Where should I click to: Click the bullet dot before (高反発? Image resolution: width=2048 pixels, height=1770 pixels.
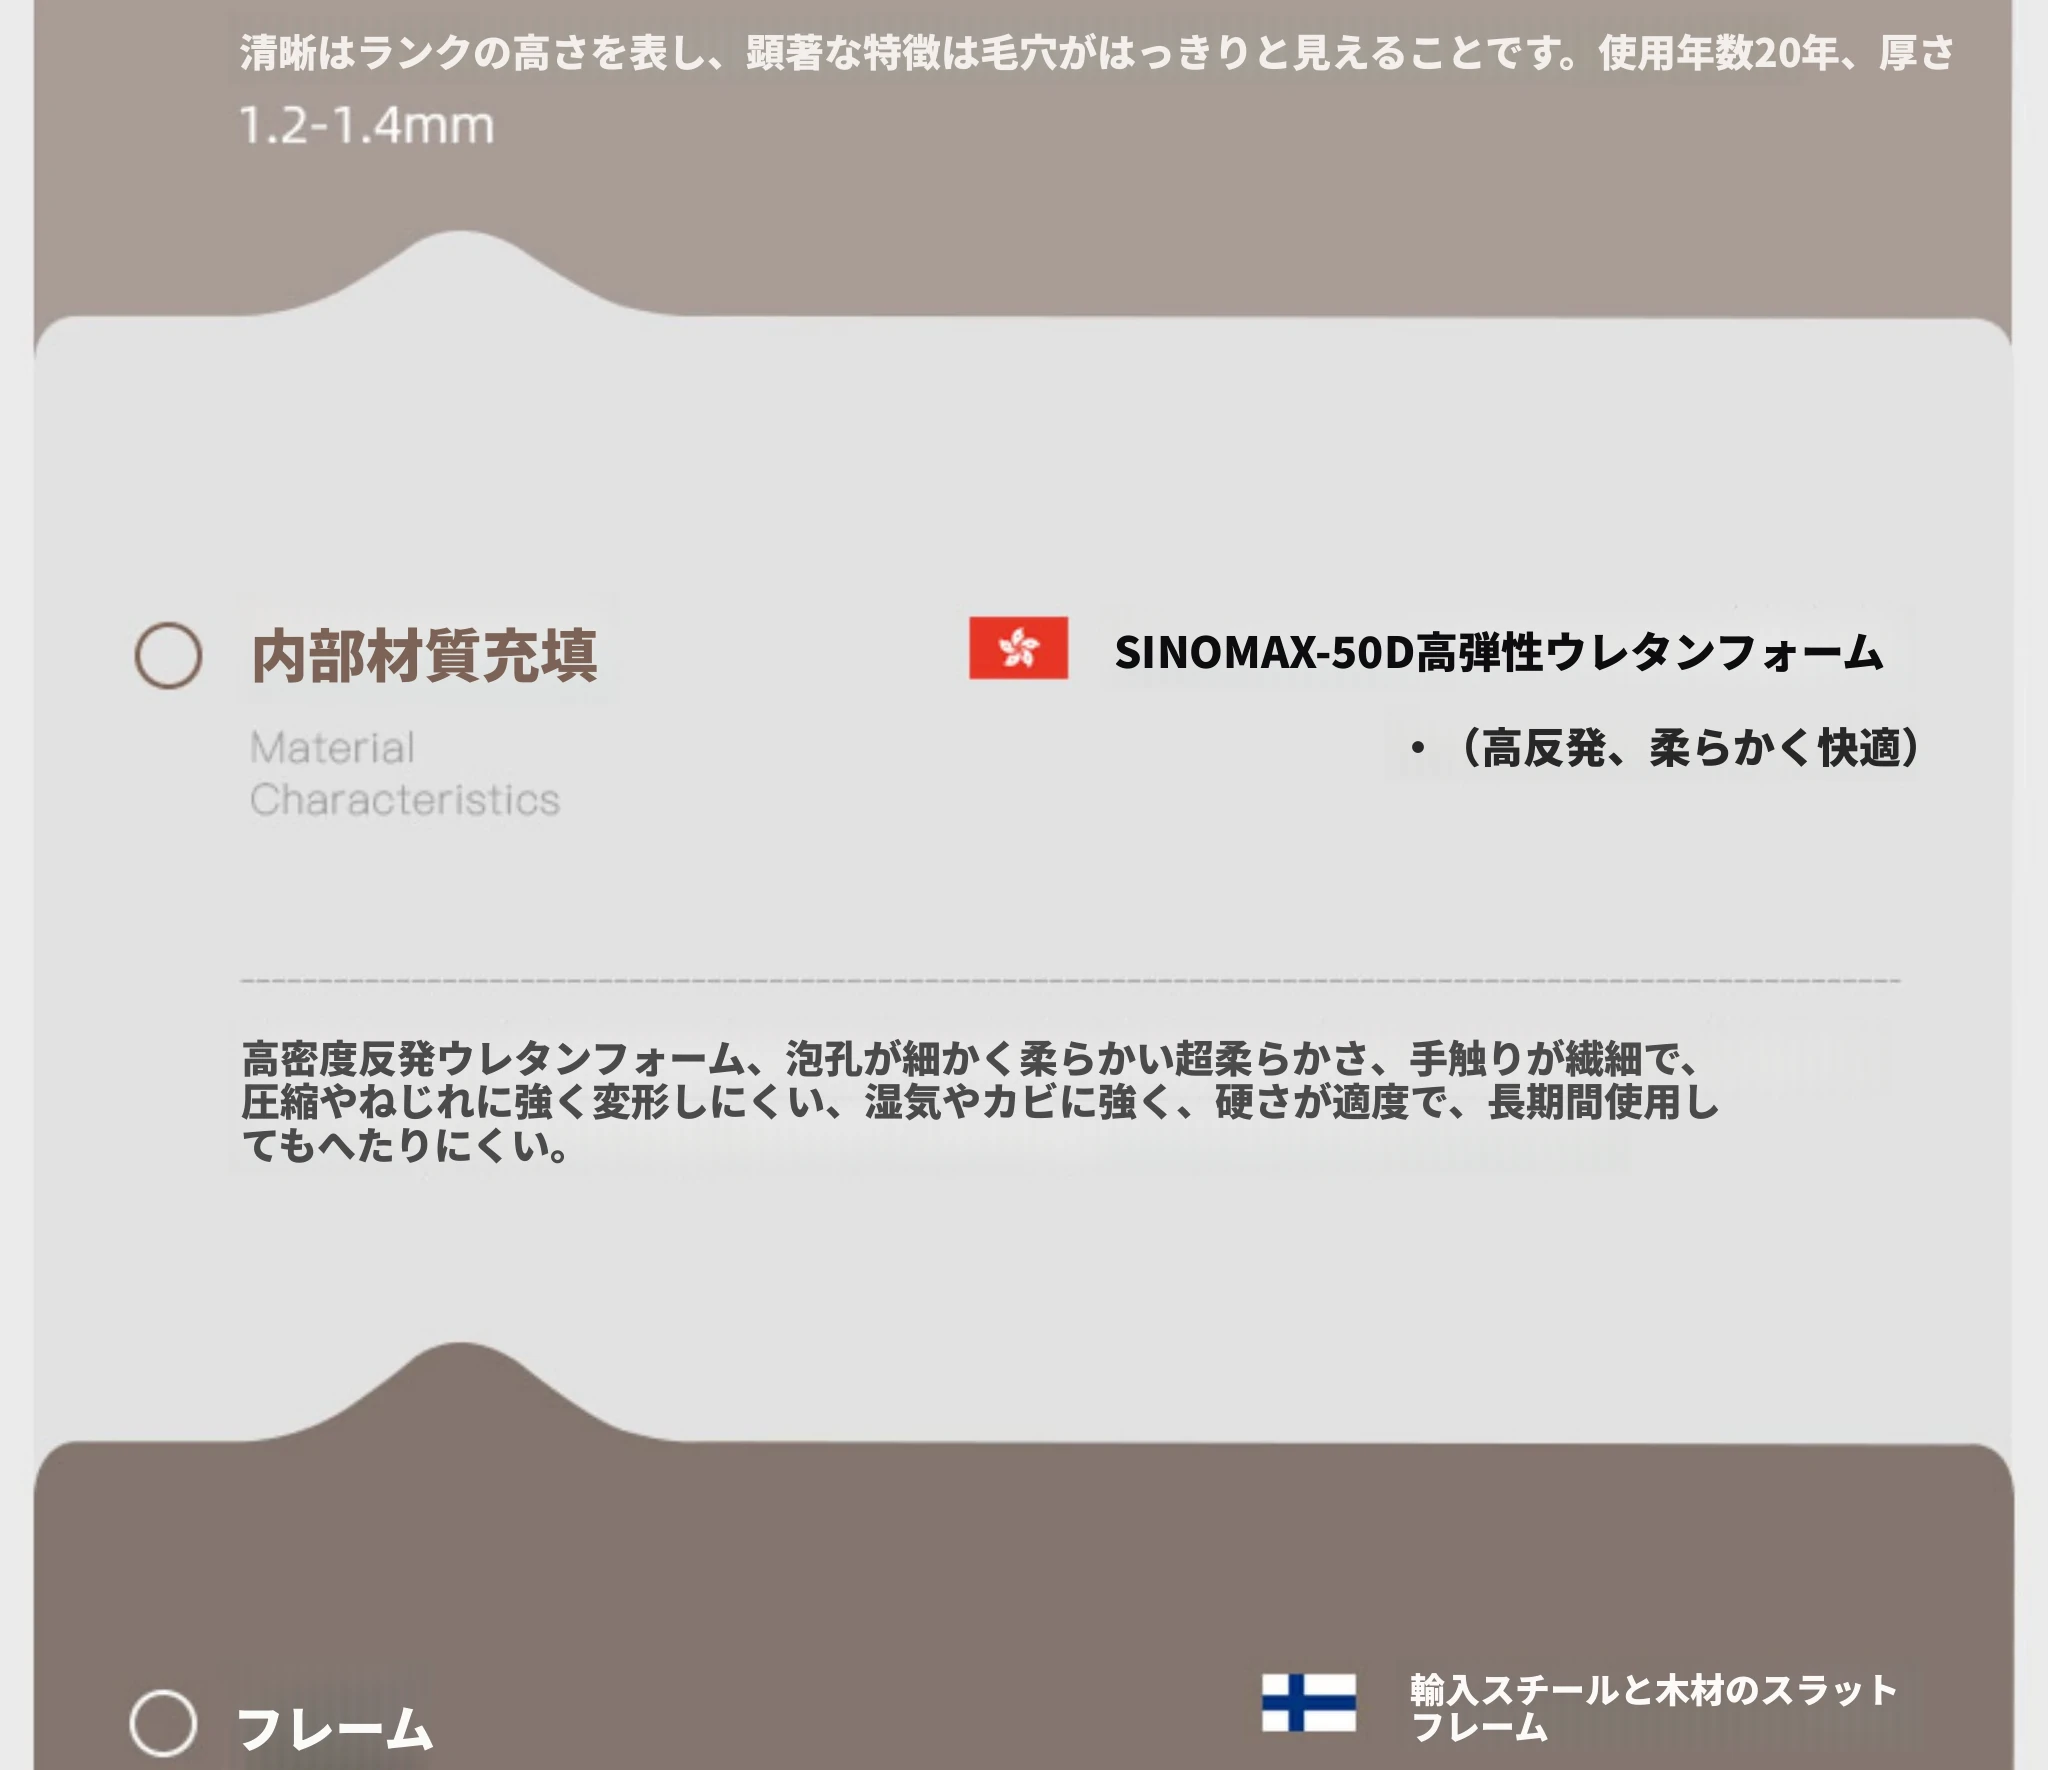tap(1417, 748)
